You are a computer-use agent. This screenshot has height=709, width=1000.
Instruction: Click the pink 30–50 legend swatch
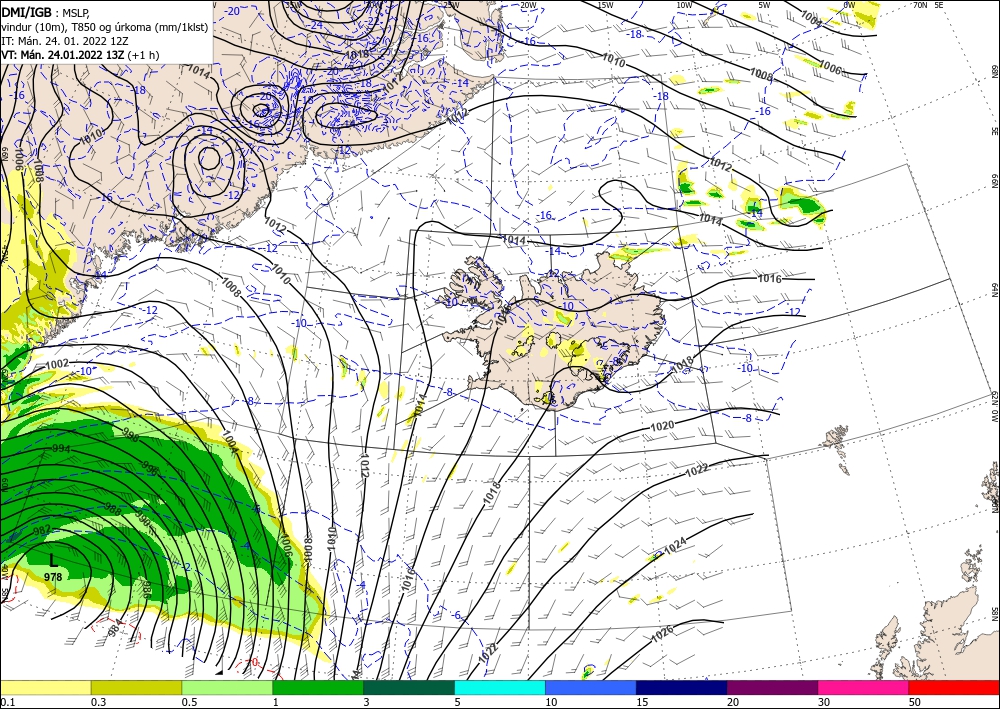tap(864, 687)
